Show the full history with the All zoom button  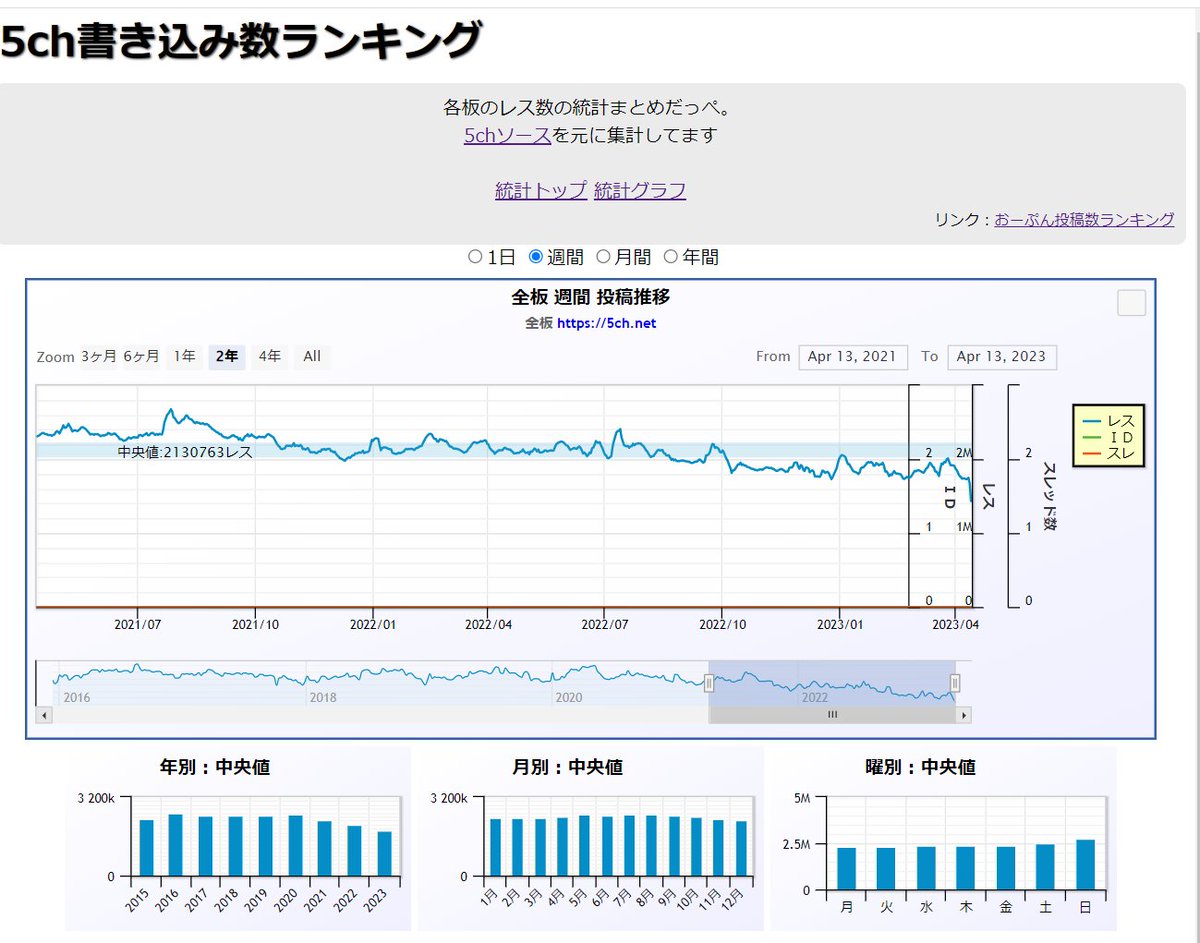[x=311, y=356]
